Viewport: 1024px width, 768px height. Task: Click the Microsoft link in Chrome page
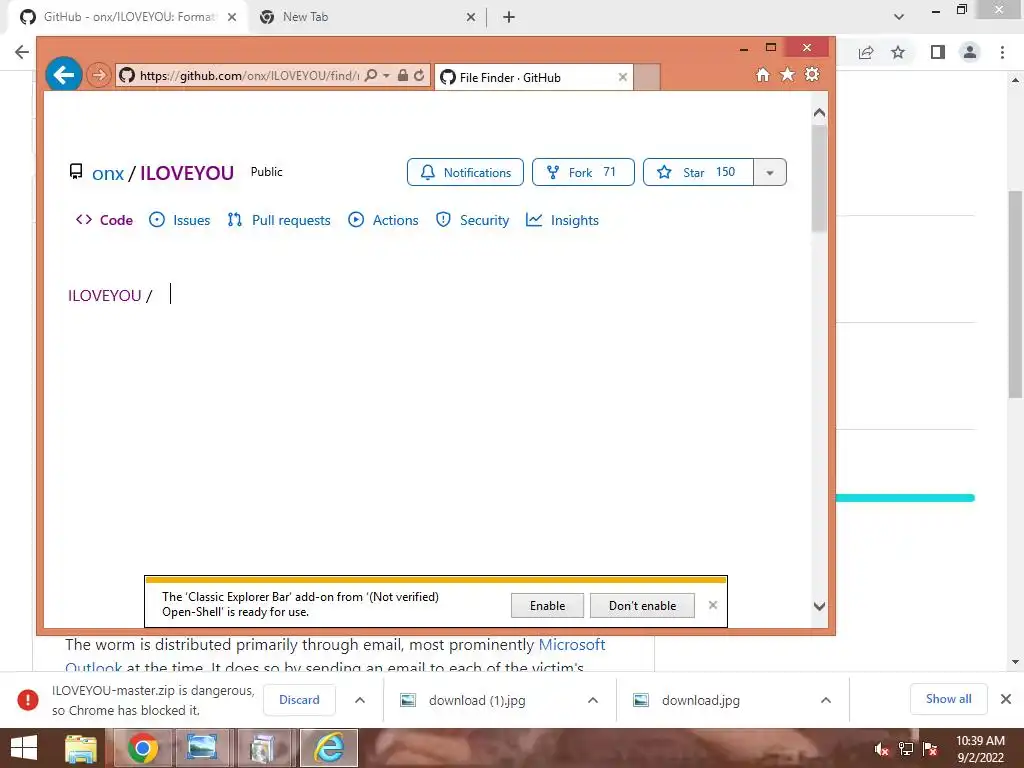571,645
